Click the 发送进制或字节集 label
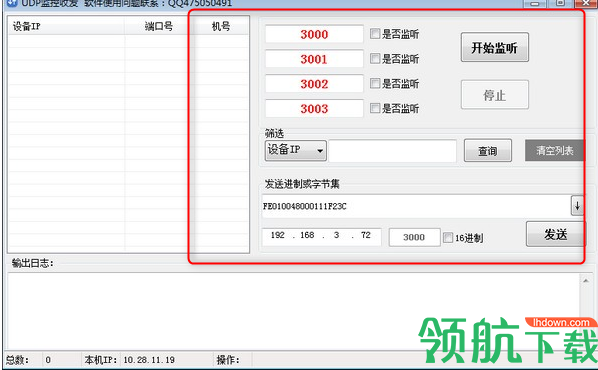 (x=302, y=184)
